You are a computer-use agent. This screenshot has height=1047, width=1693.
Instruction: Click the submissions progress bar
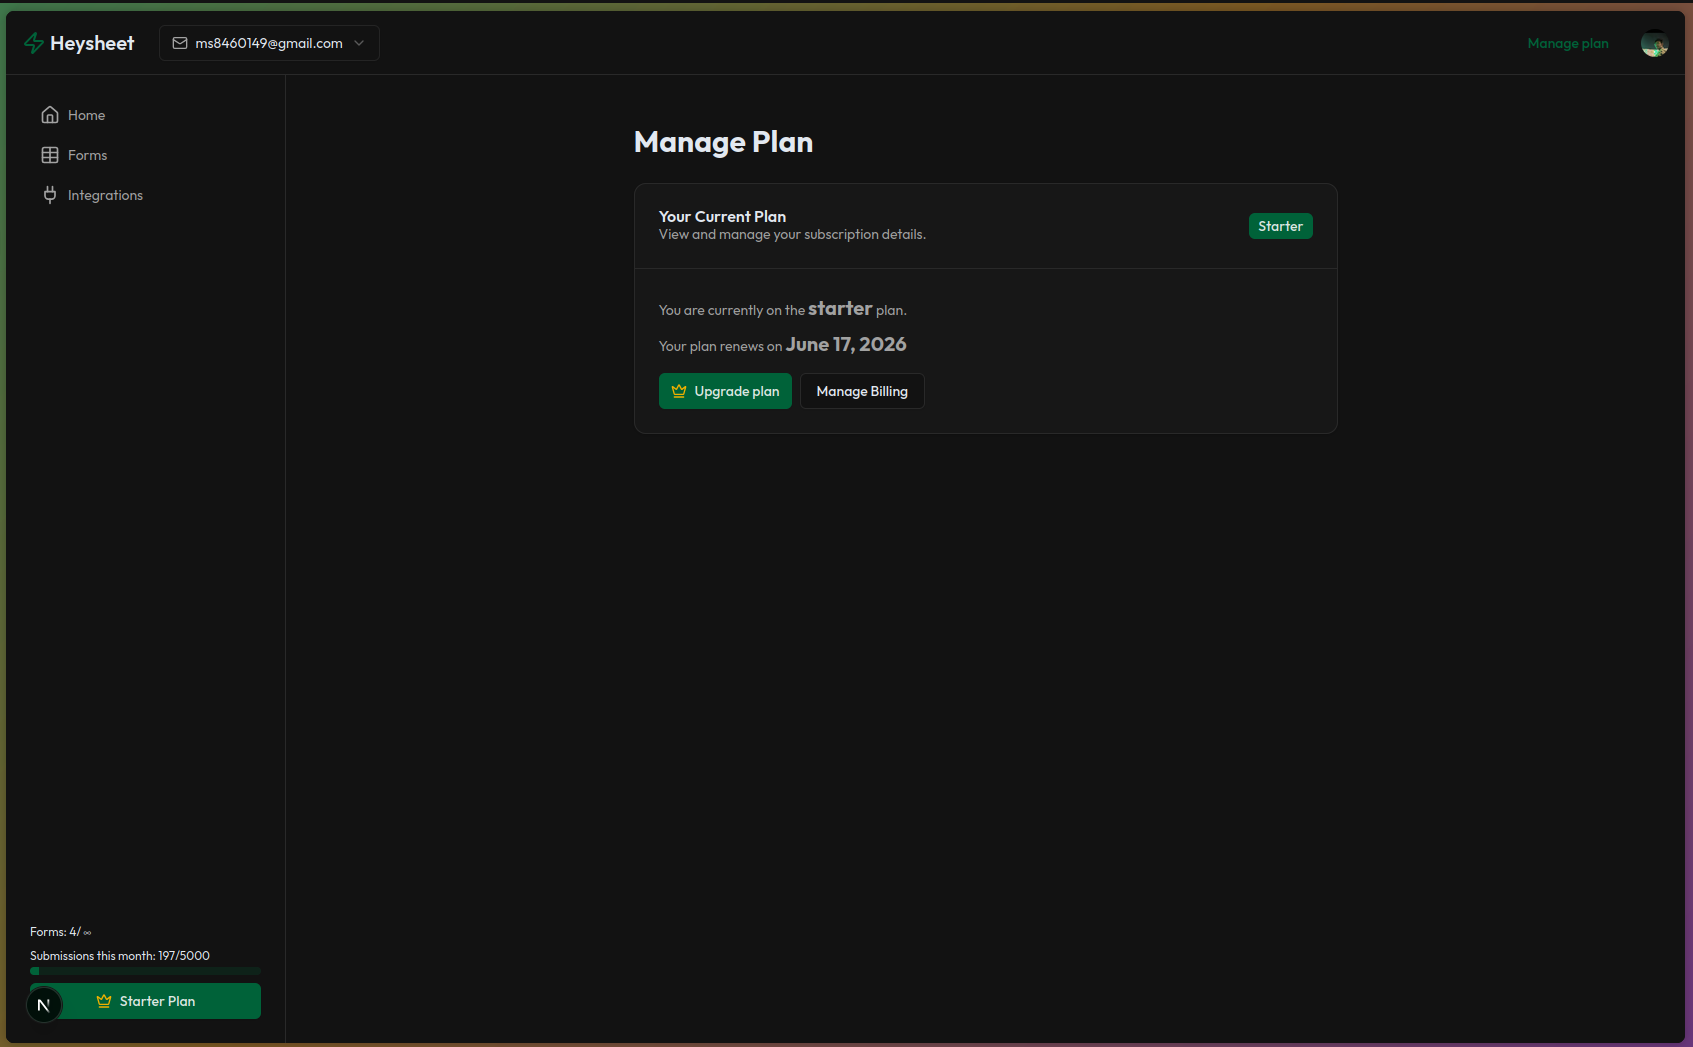(145, 970)
